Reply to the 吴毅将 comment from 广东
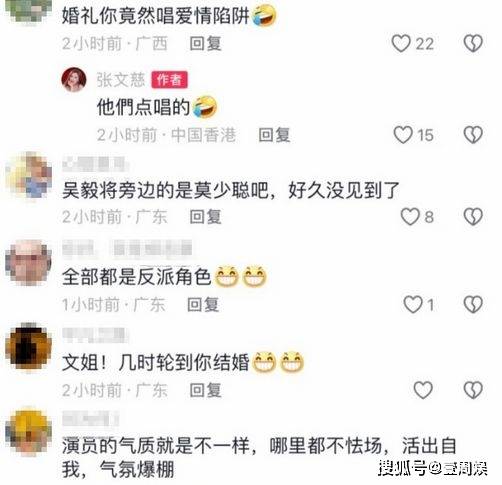Screen dimensions: 502x485 [x=205, y=217]
